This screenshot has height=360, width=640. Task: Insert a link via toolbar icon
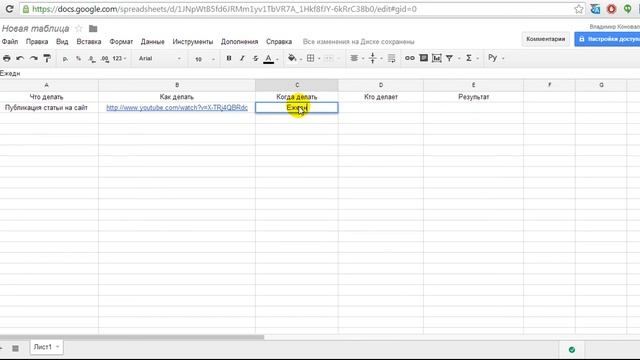410,58
